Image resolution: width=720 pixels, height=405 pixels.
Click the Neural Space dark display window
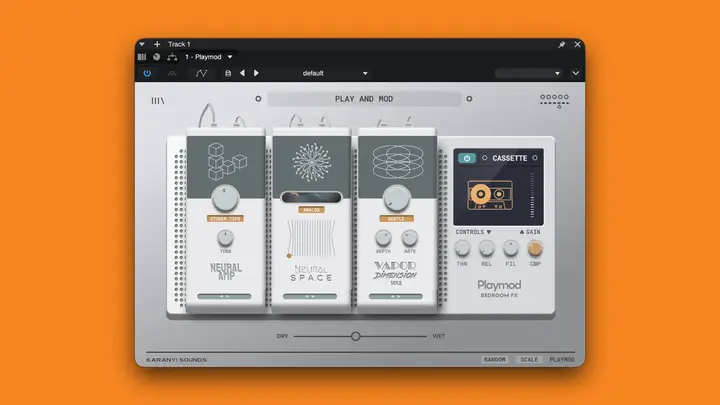coord(311,197)
